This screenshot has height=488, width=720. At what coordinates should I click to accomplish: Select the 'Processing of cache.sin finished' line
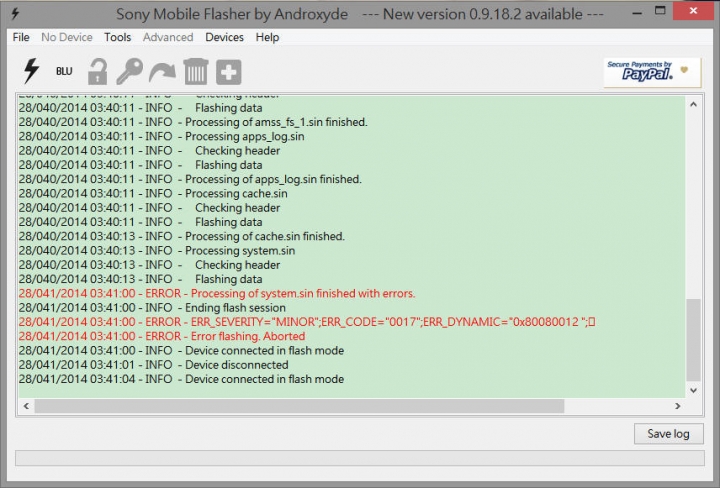181,236
